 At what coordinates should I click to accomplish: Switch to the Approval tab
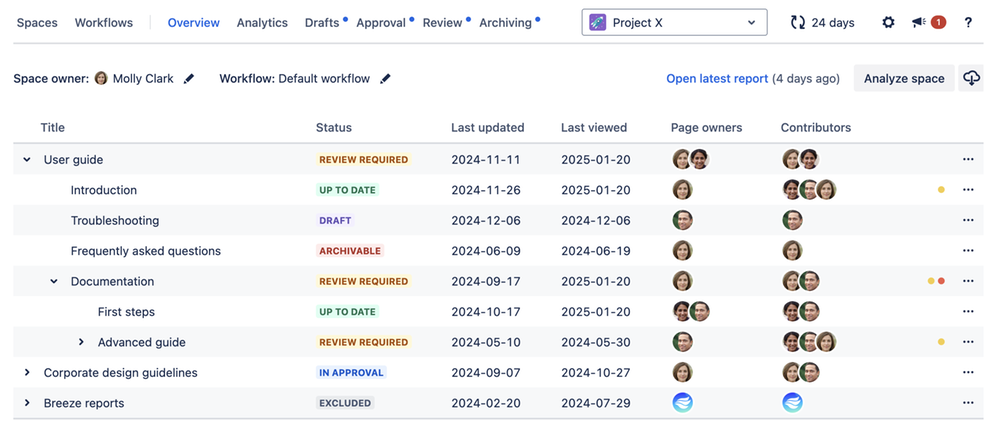tap(381, 22)
